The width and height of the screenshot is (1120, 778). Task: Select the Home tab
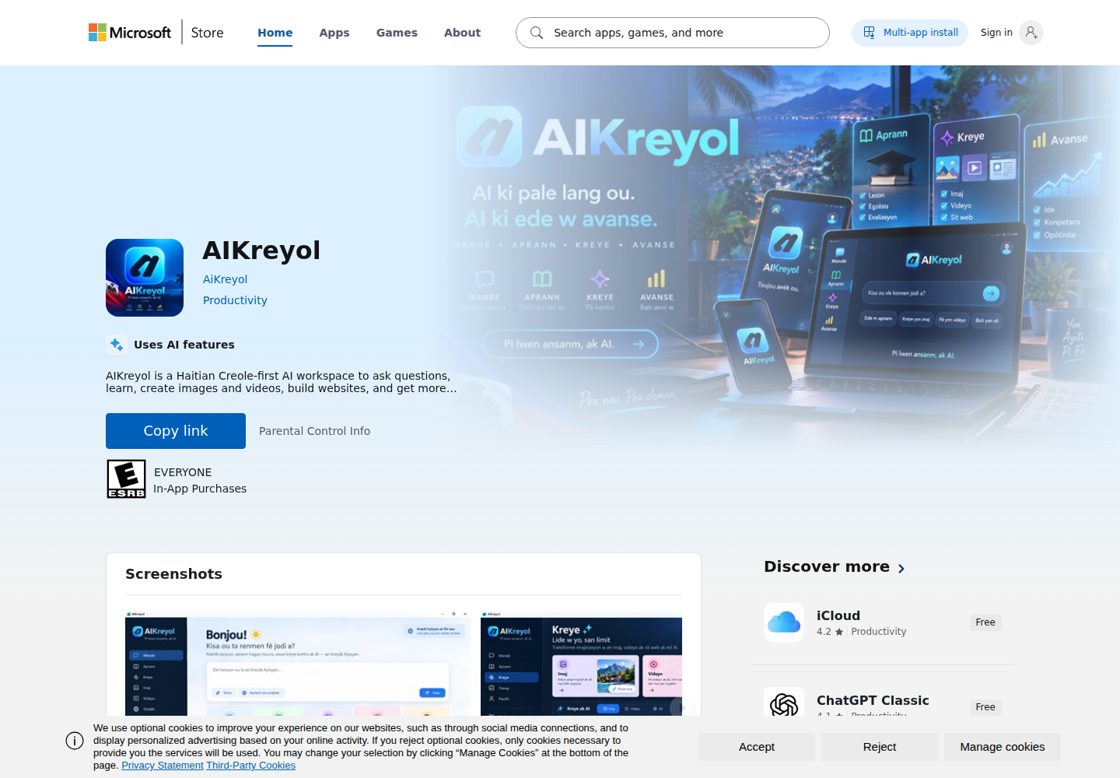[275, 32]
